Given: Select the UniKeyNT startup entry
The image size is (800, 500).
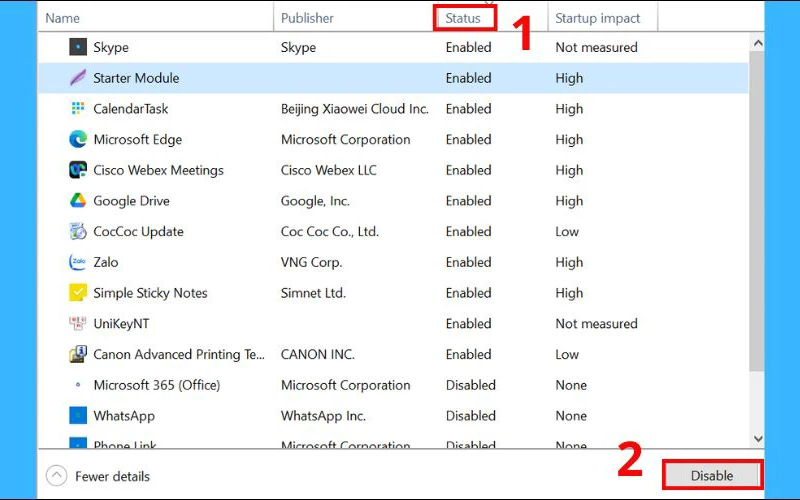Looking at the screenshot, I should (x=121, y=324).
